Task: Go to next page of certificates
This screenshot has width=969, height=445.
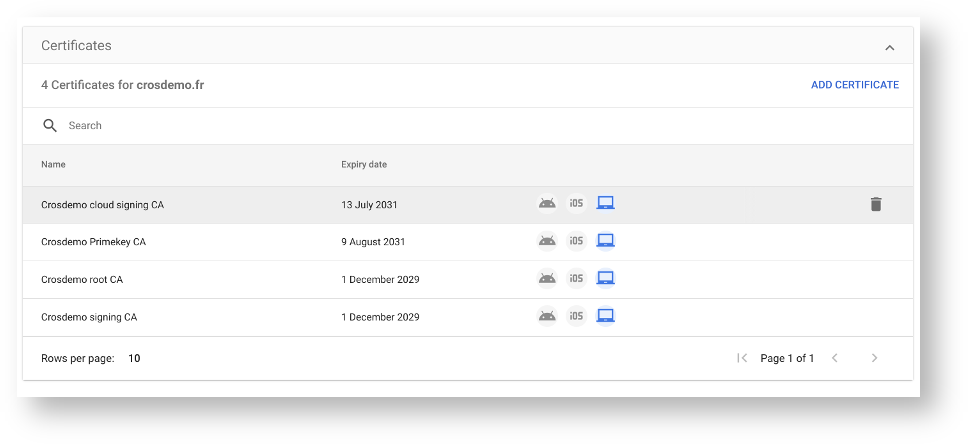Action: pos(874,358)
